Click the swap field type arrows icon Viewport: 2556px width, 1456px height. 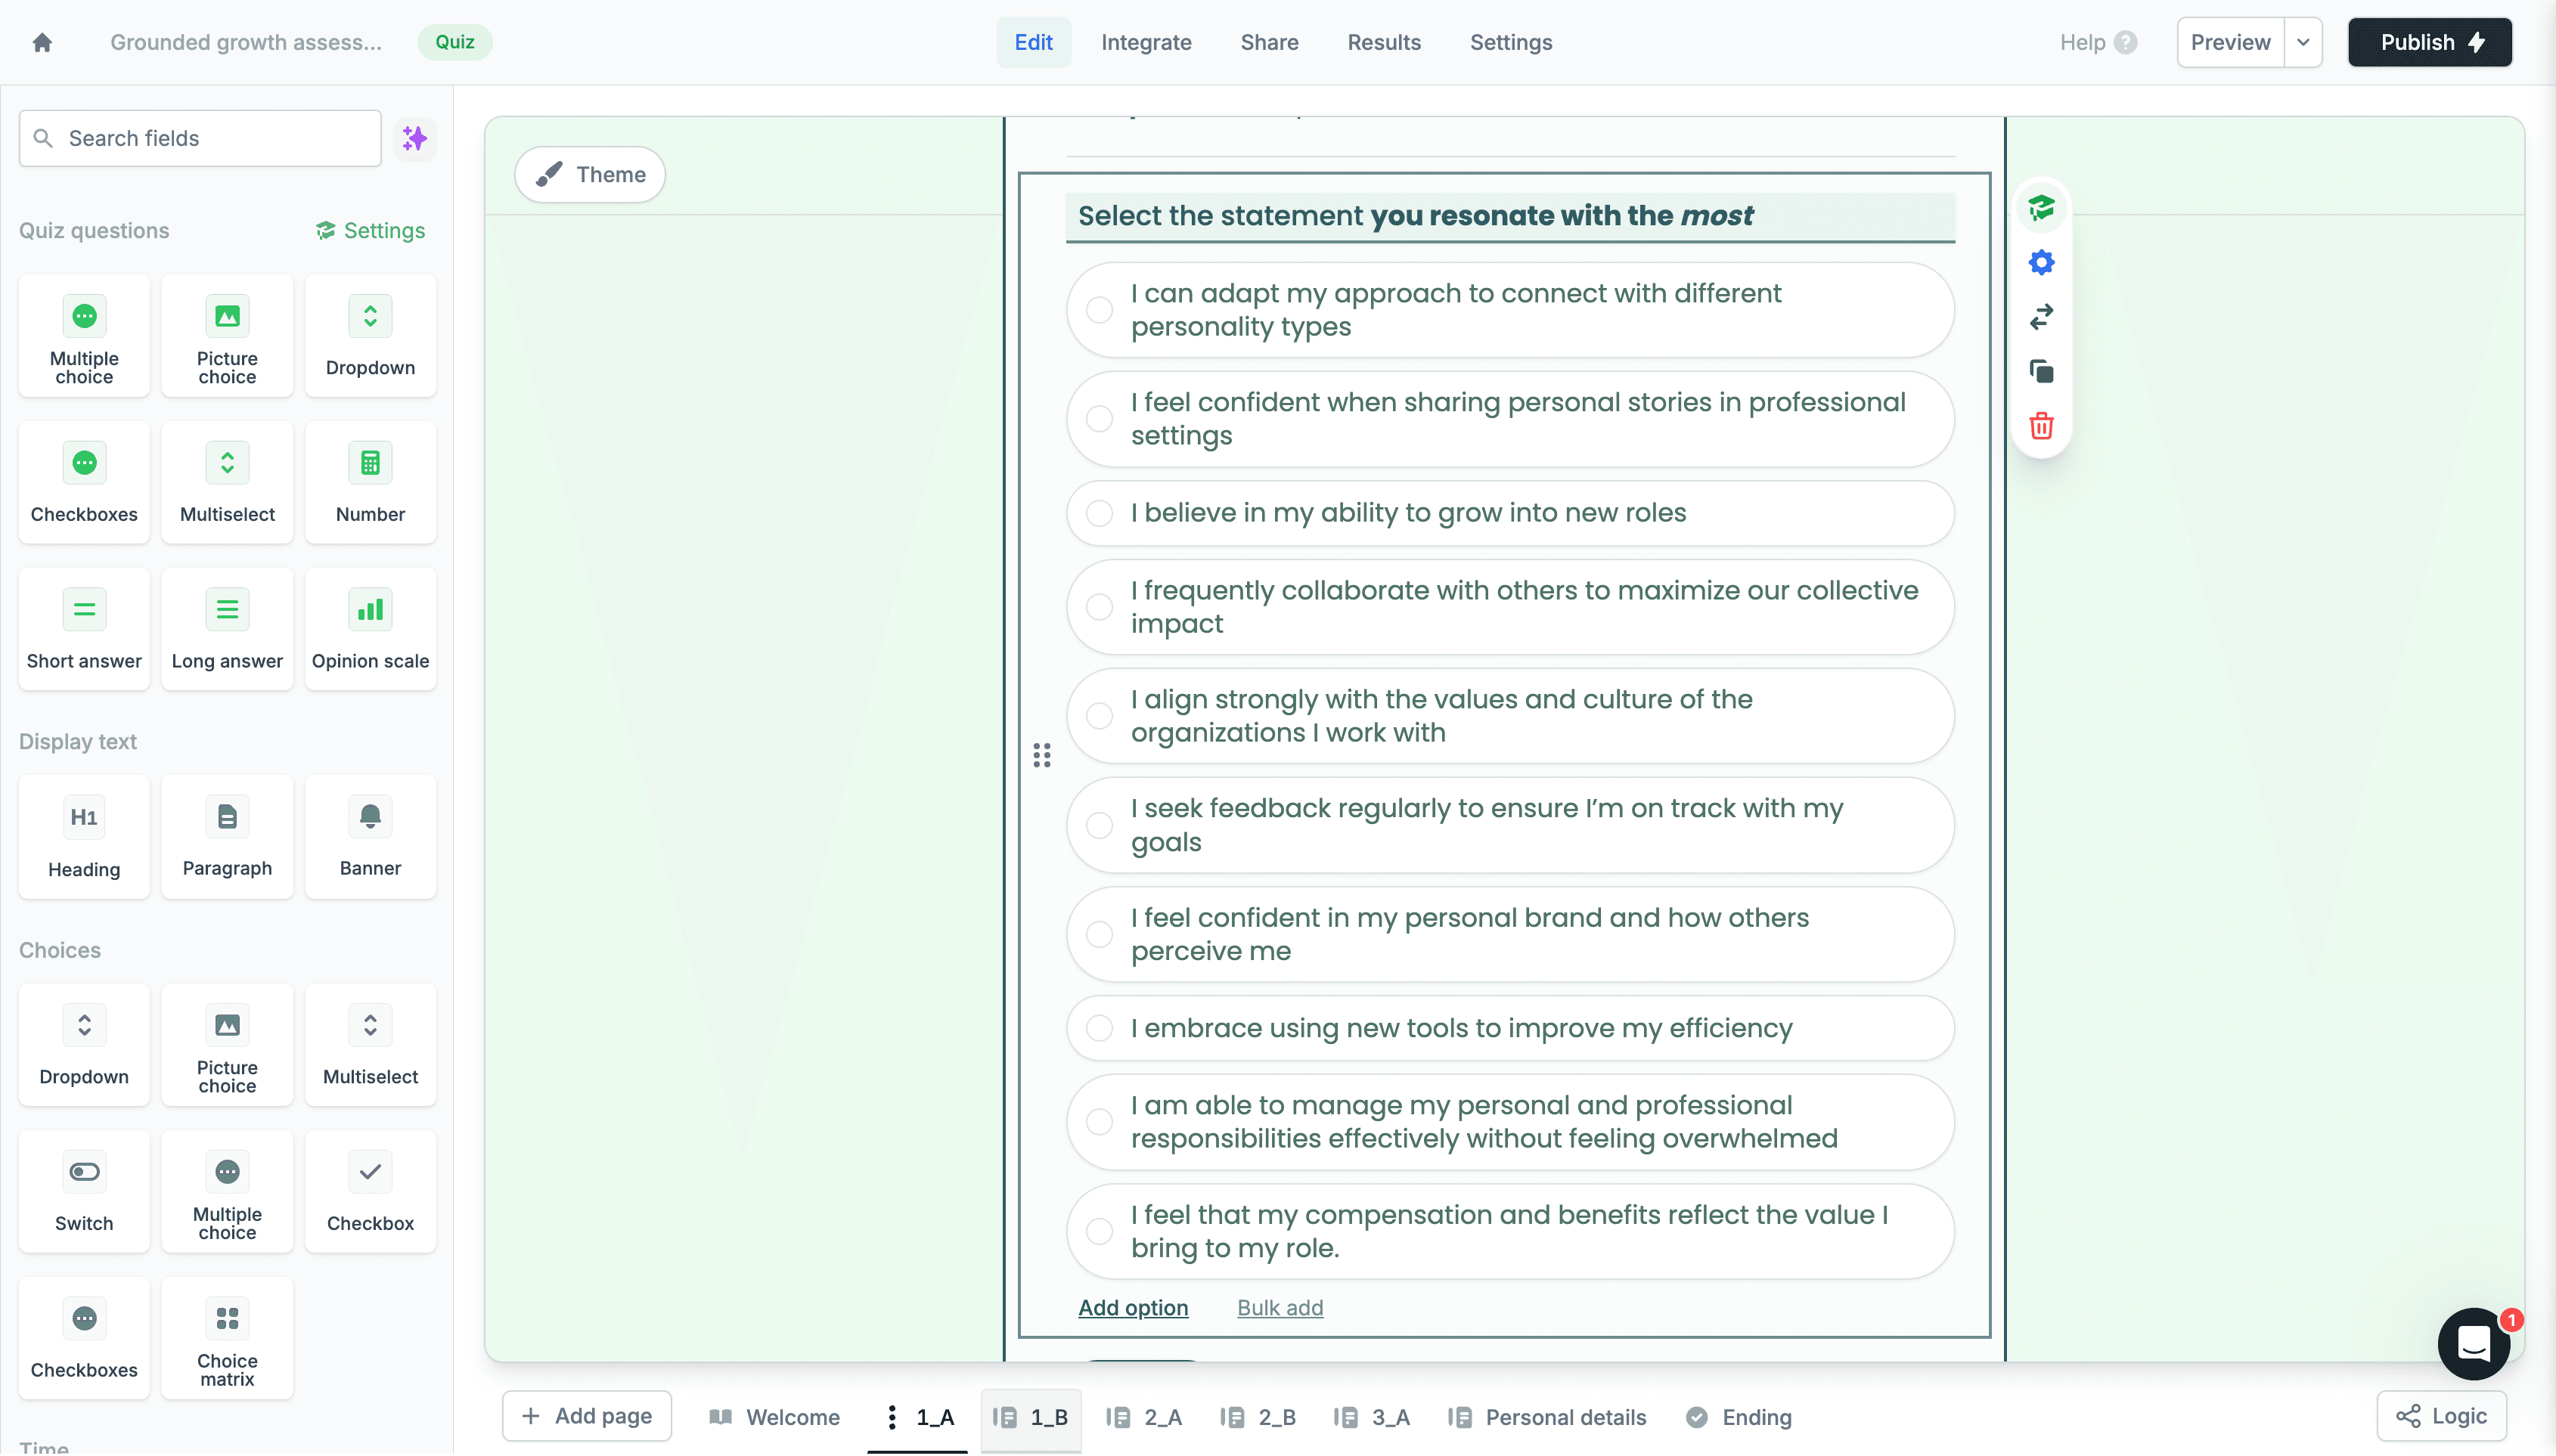[x=2041, y=317]
